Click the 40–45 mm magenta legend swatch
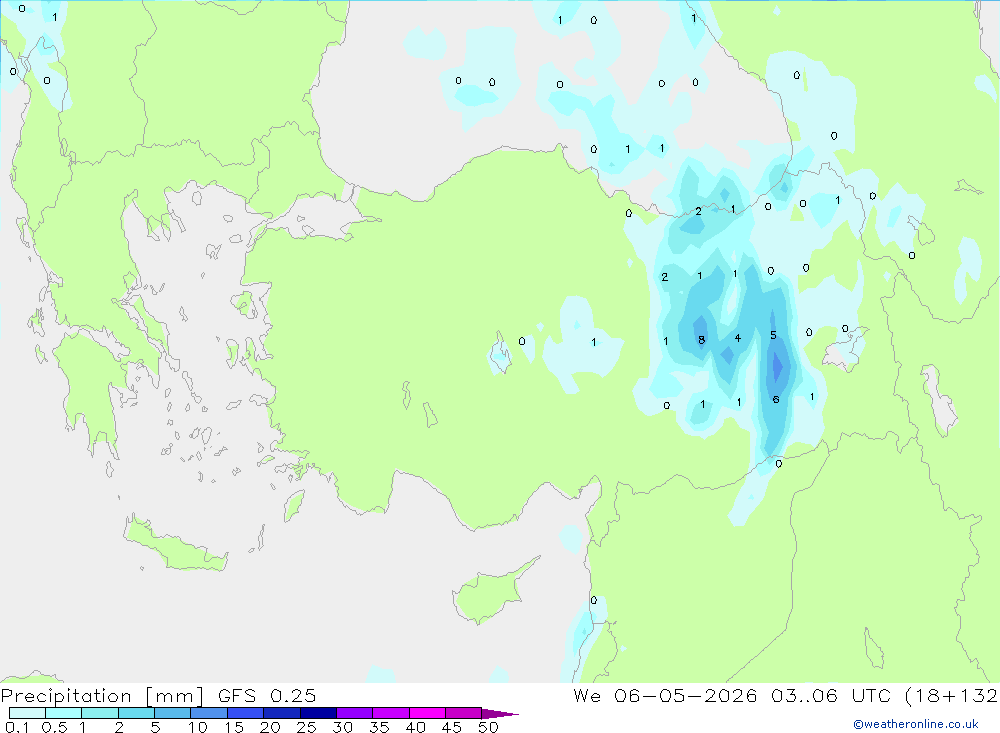The height and width of the screenshot is (733, 1000). (427, 713)
